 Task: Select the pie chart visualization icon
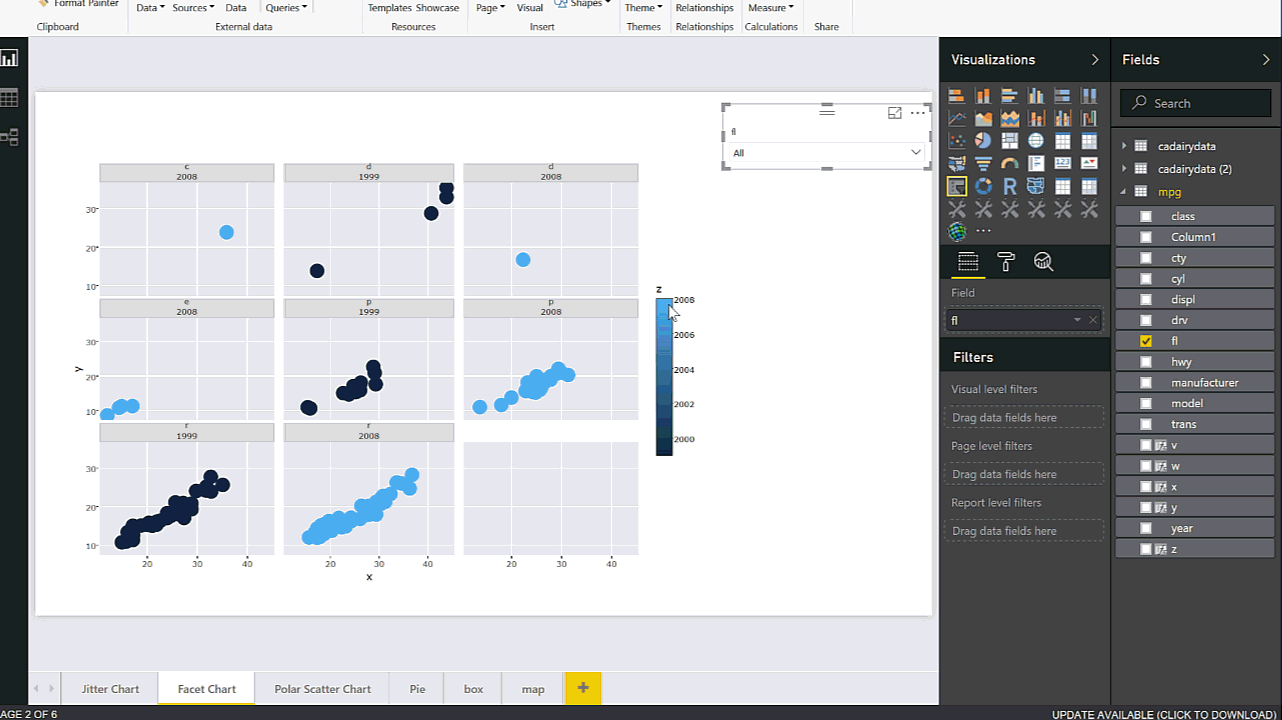(x=982, y=140)
